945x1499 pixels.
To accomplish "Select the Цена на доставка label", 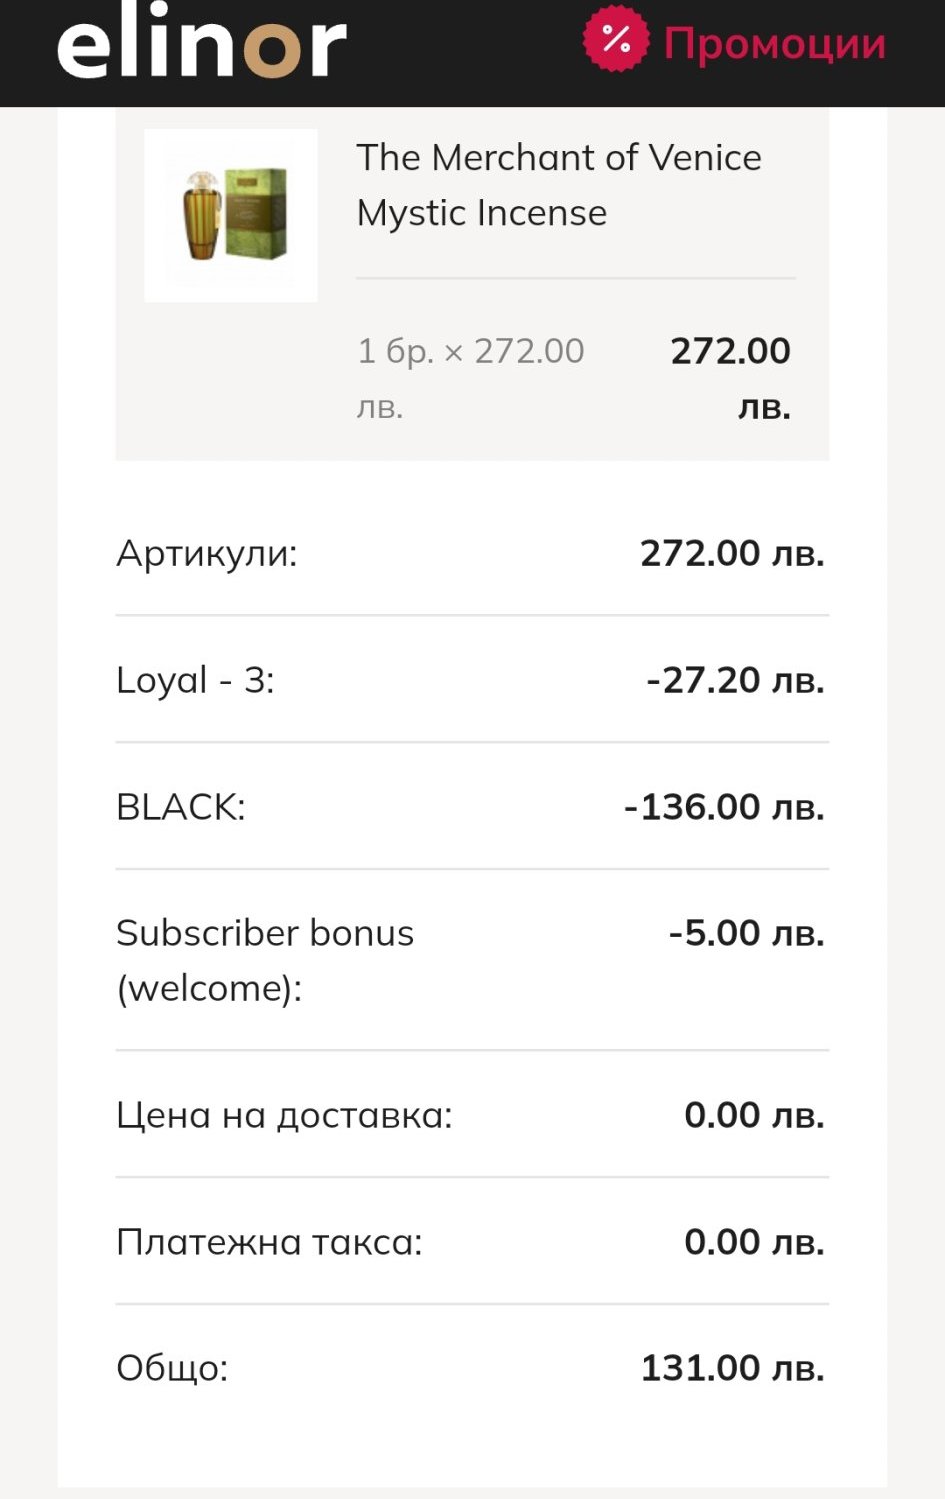I will [284, 1115].
